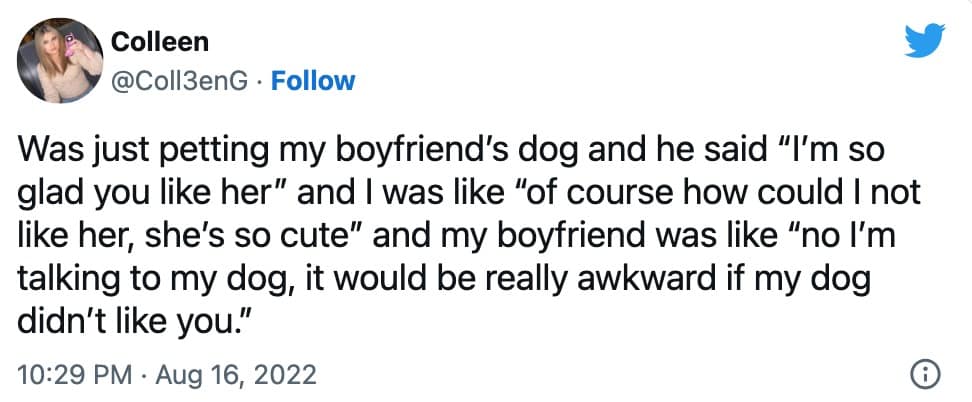Open Colleen's profile picture
The image size is (972, 402).
[x=64, y=61]
